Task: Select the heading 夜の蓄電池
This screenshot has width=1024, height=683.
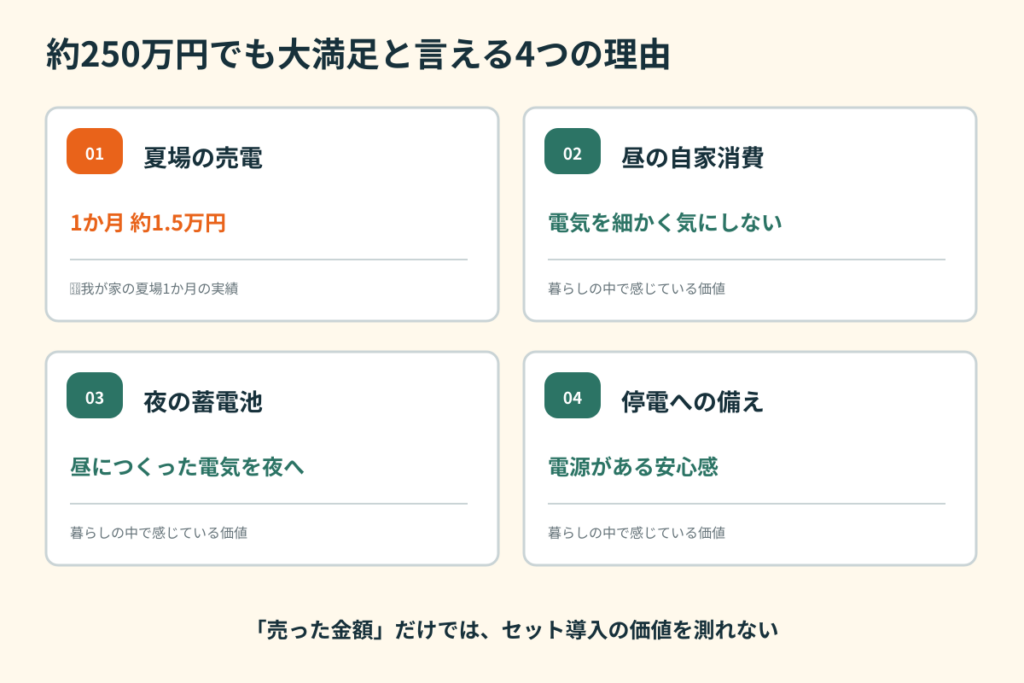Action: 203,402
